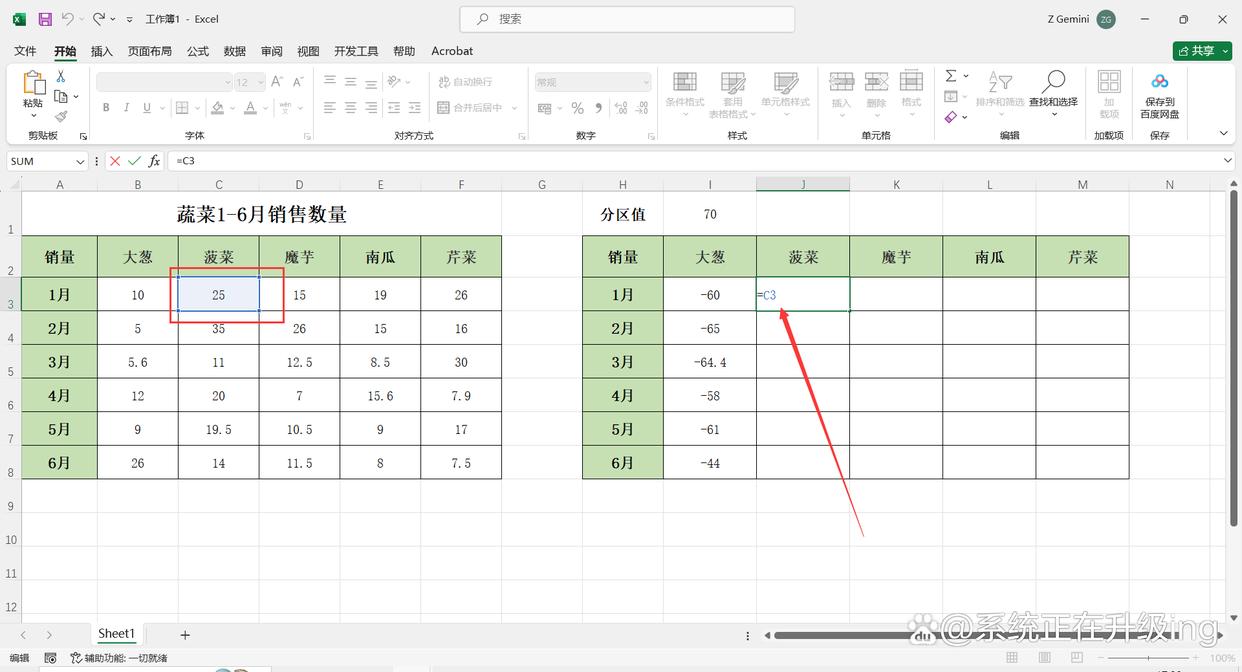The image size is (1242, 672).
Task: Expand the Name Box dropdown showing SUM
Action: tap(81, 161)
